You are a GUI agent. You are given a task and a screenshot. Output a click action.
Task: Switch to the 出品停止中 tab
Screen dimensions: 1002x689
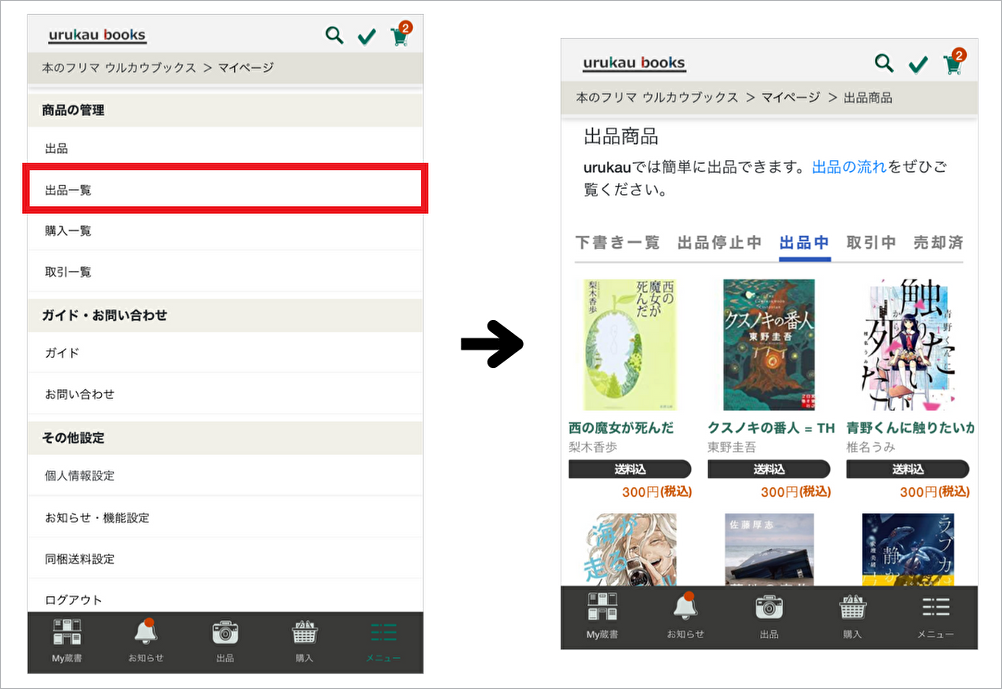(x=719, y=243)
